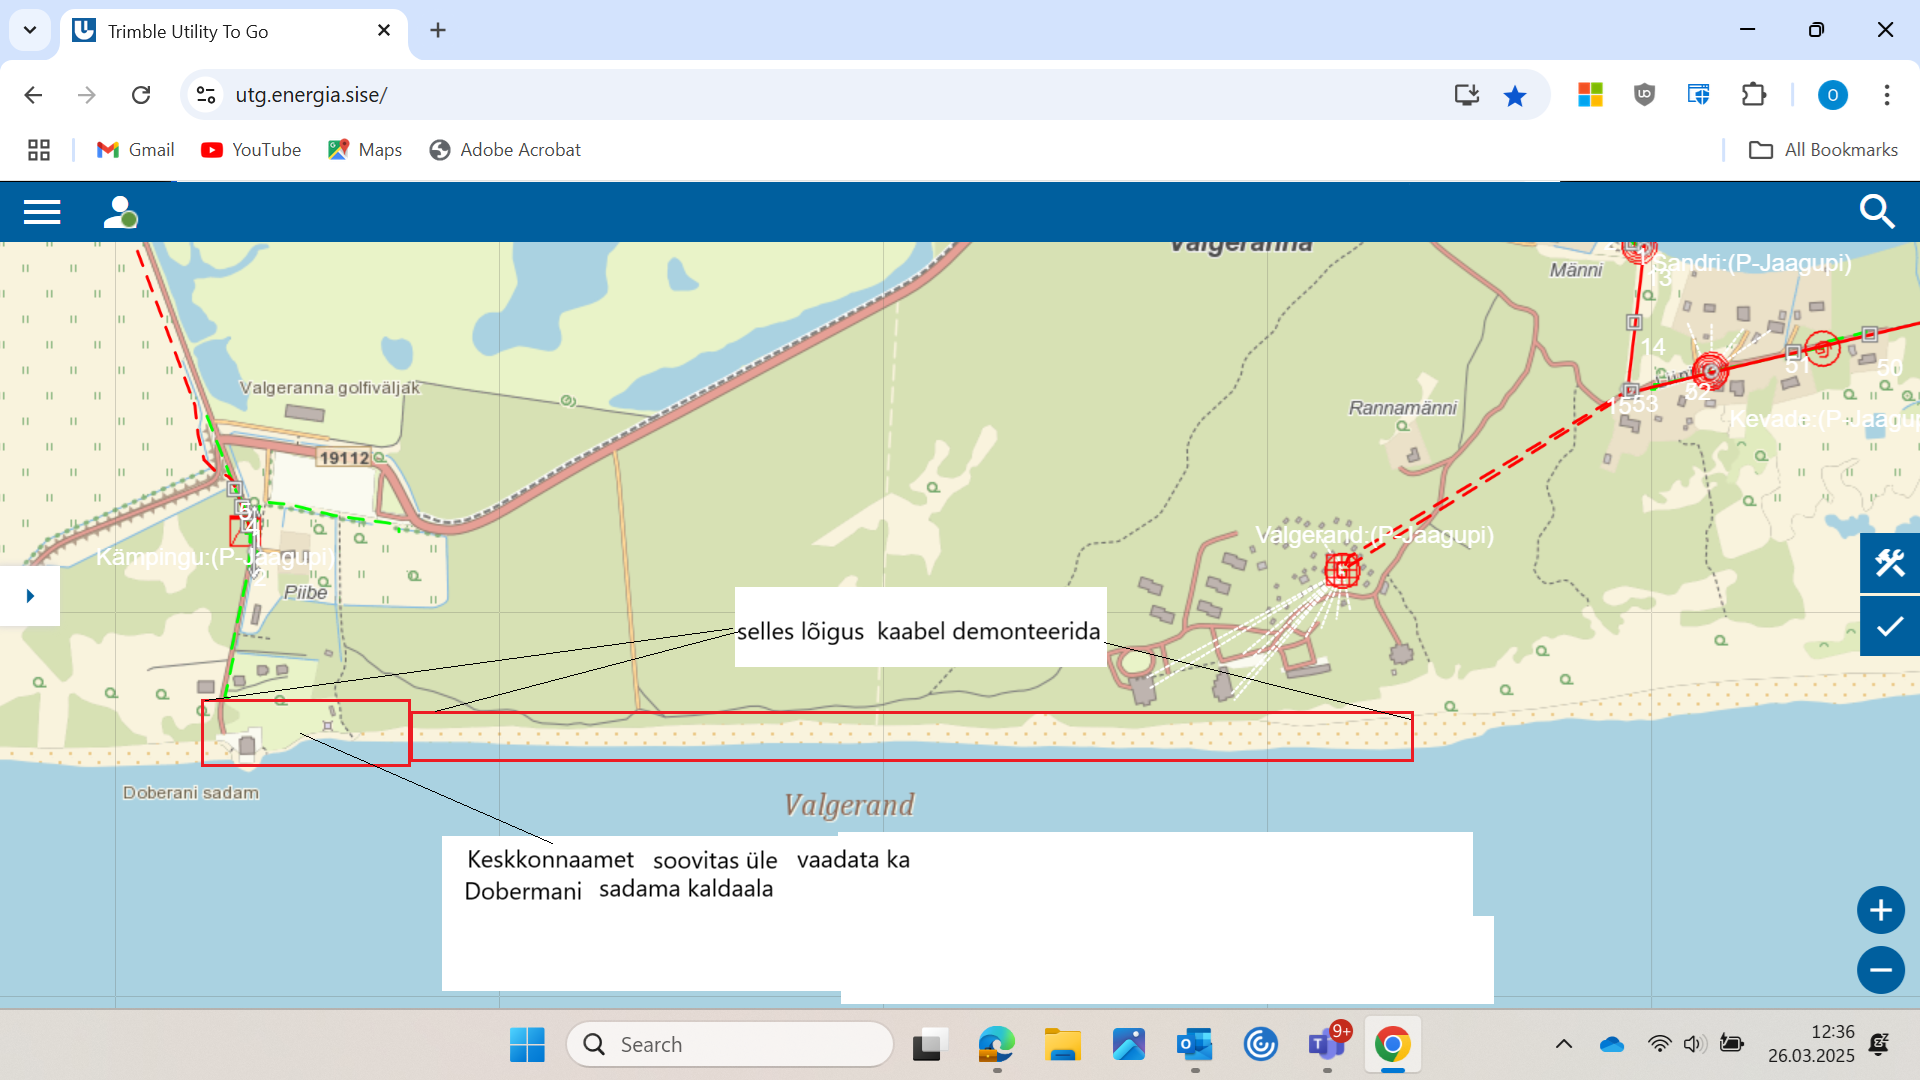The height and width of the screenshot is (1080, 1920).
Task: Expand the left side panel arrow
Action: (x=30, y=596)
